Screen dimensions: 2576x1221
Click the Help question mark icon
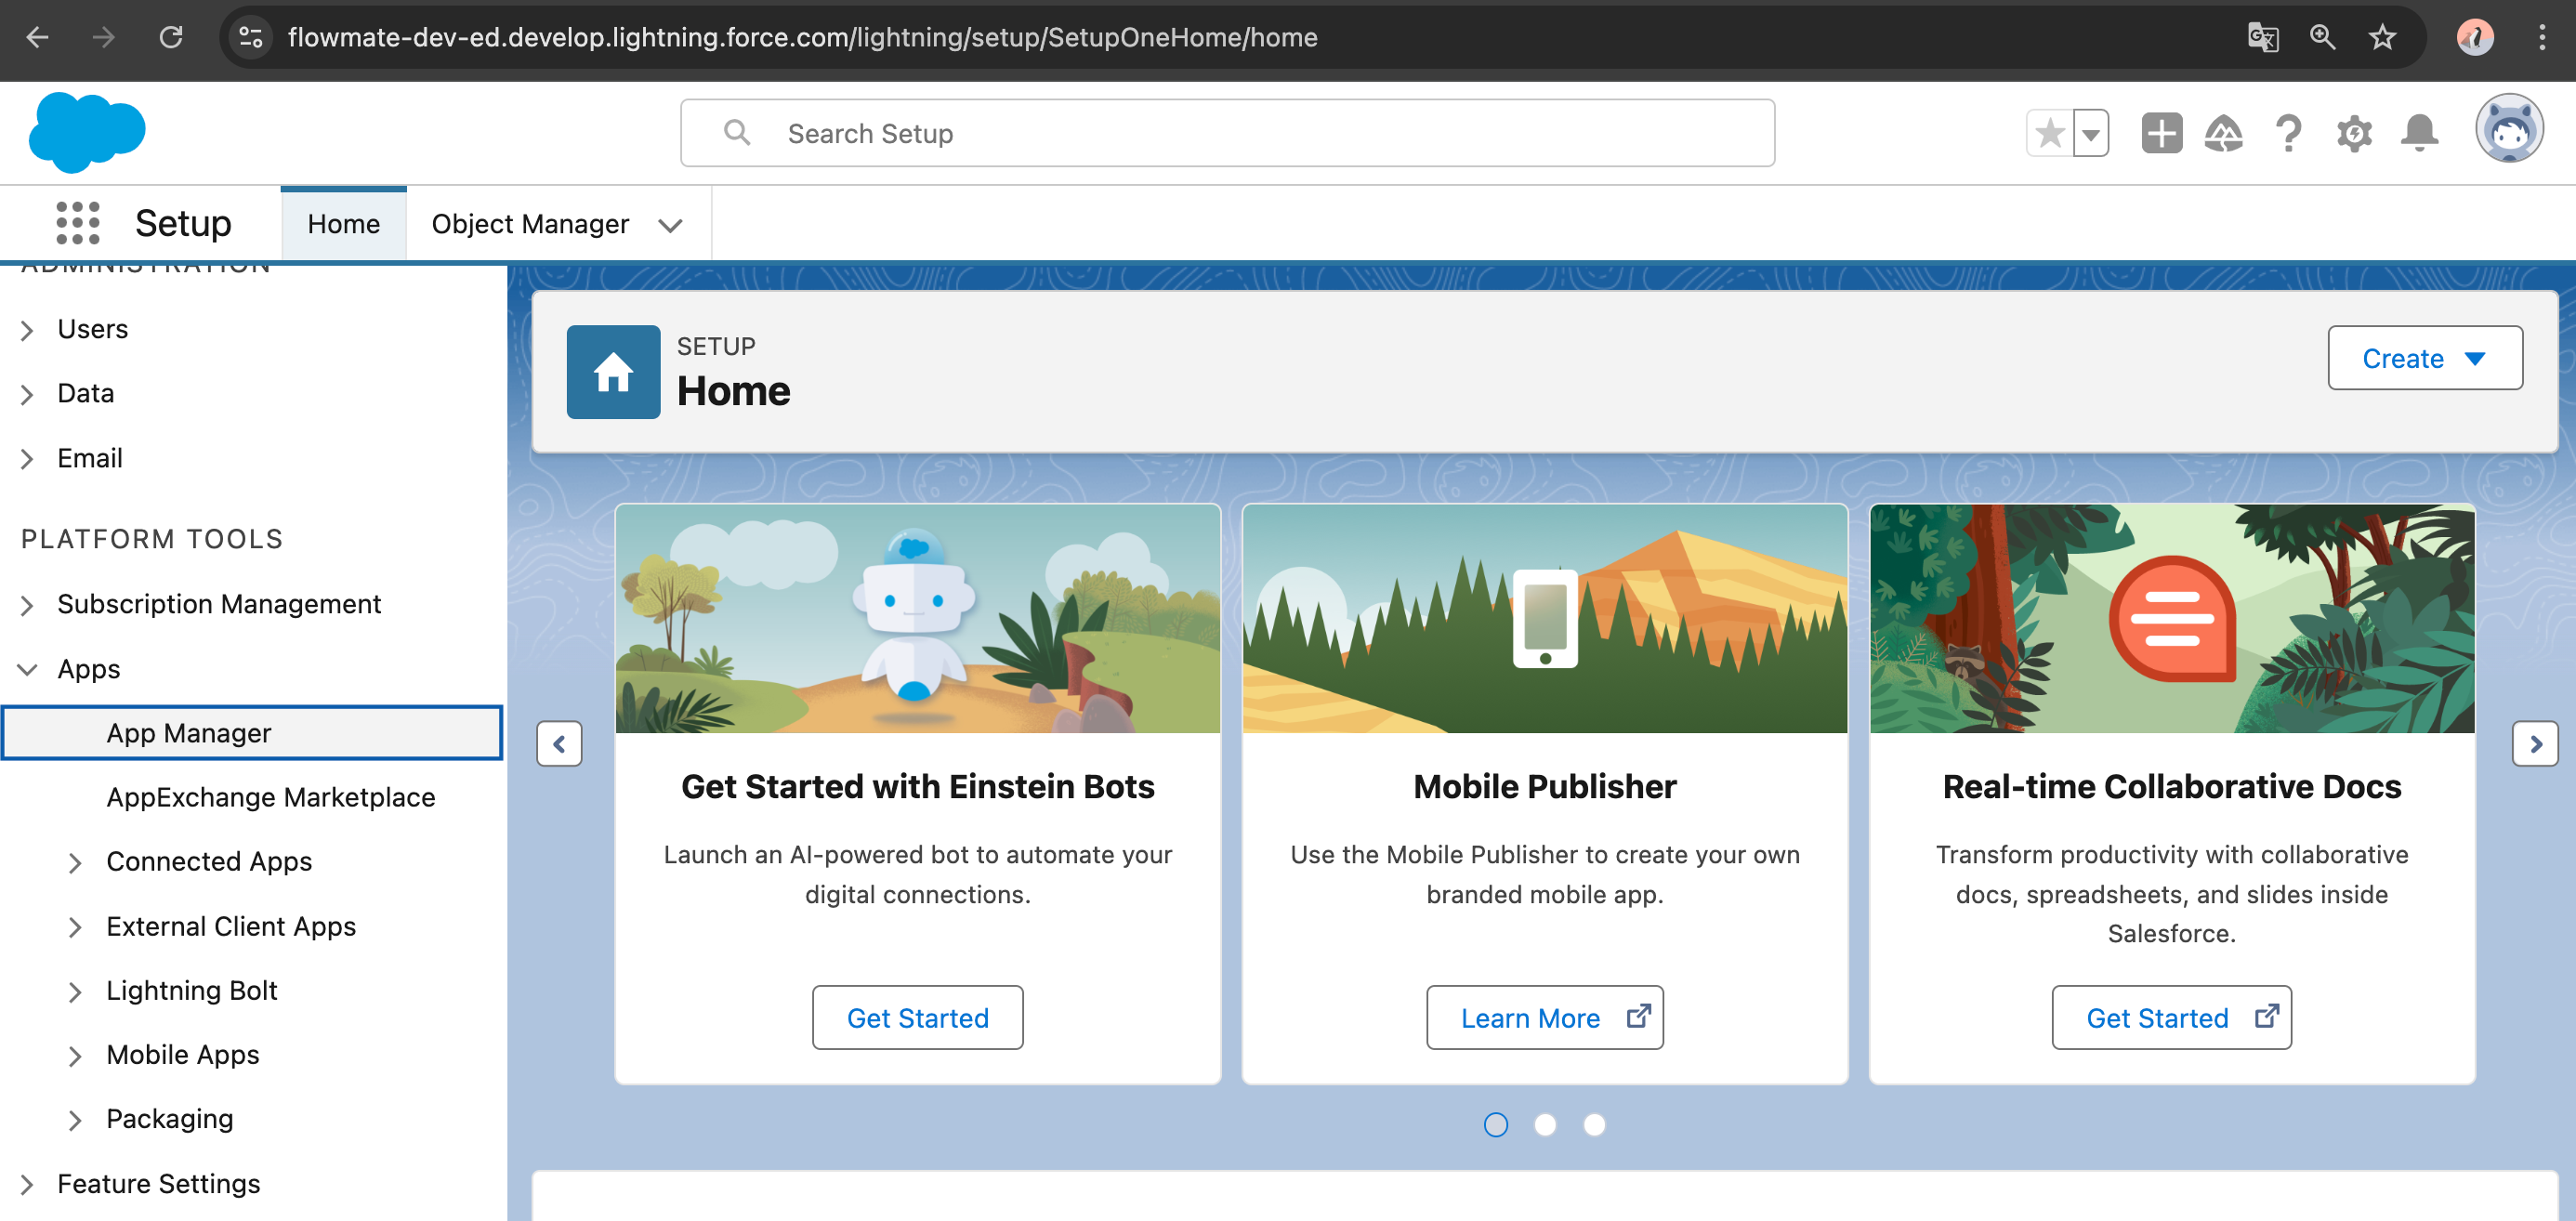pos(2288,133)
